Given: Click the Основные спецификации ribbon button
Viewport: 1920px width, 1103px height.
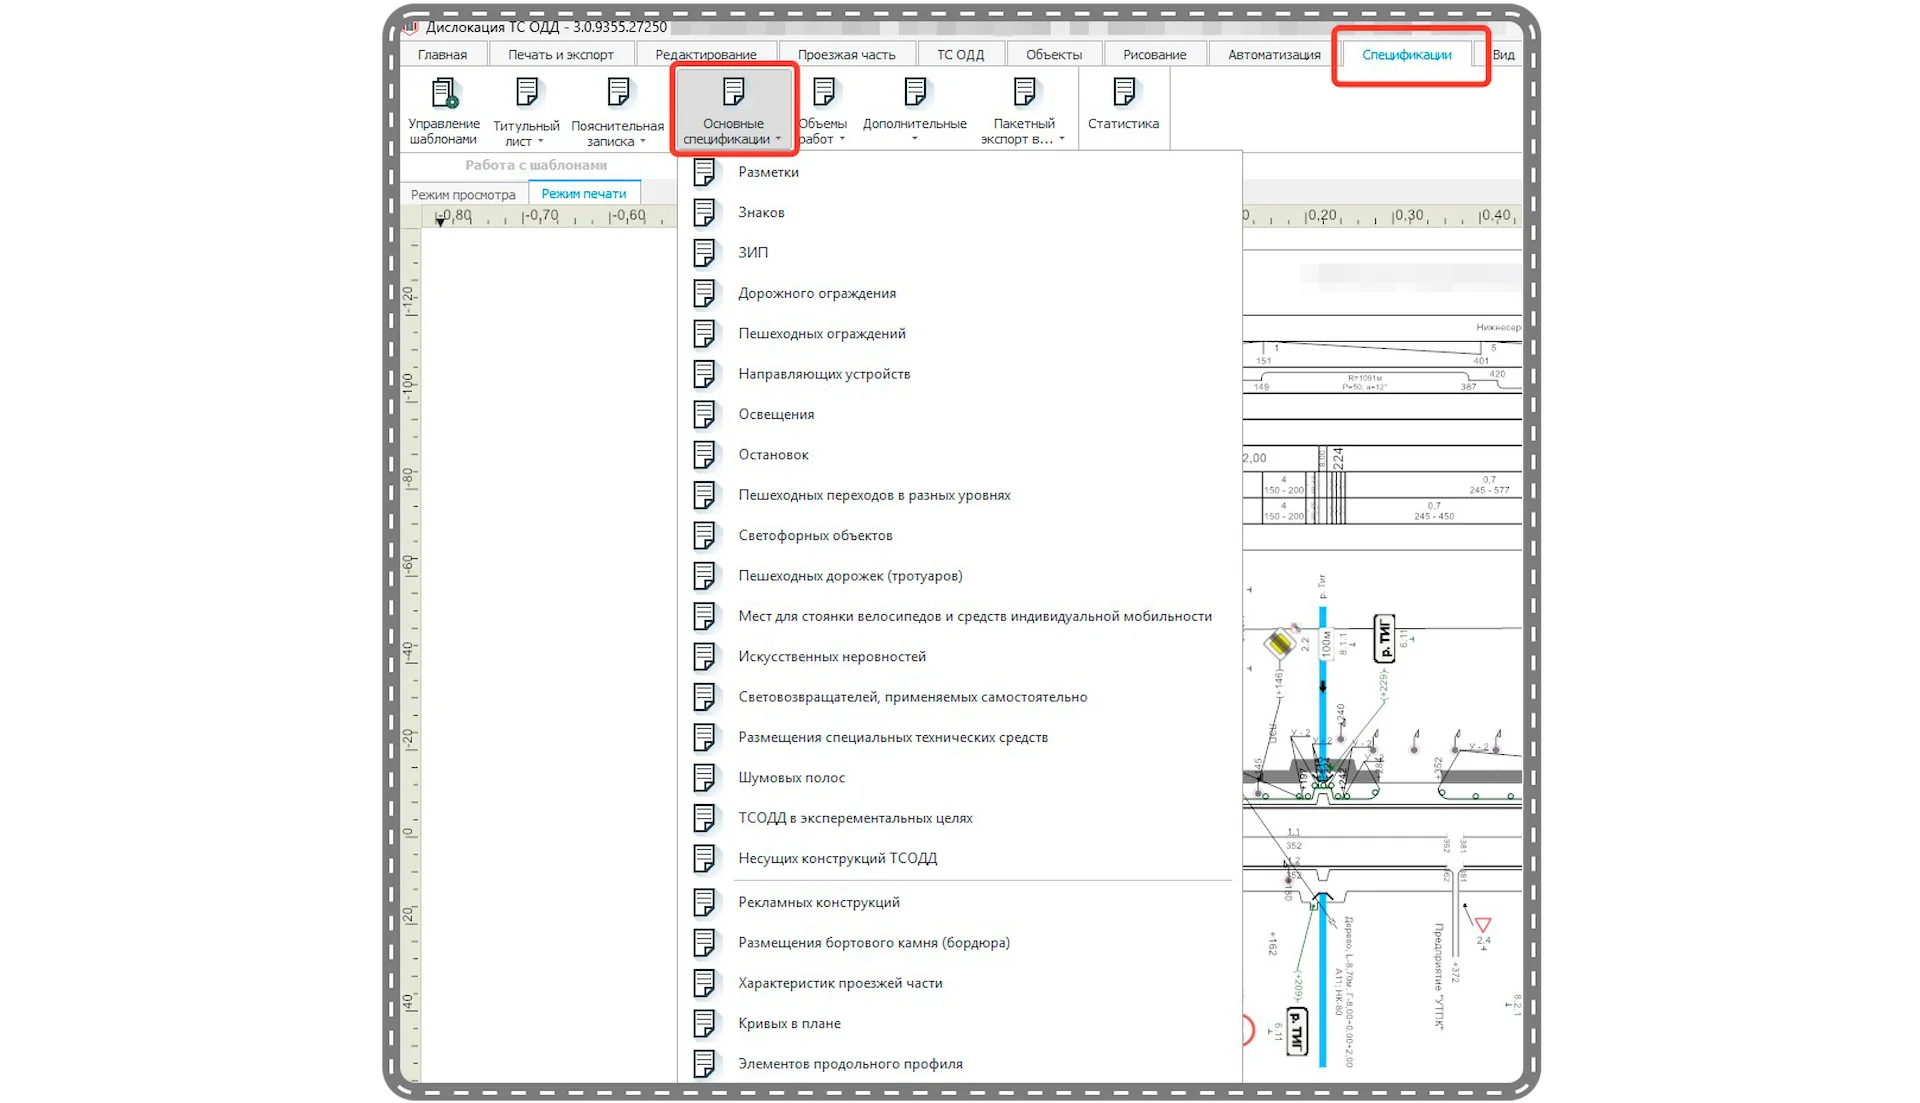Looking at the screenshot, I should click(x=733, y=110).
